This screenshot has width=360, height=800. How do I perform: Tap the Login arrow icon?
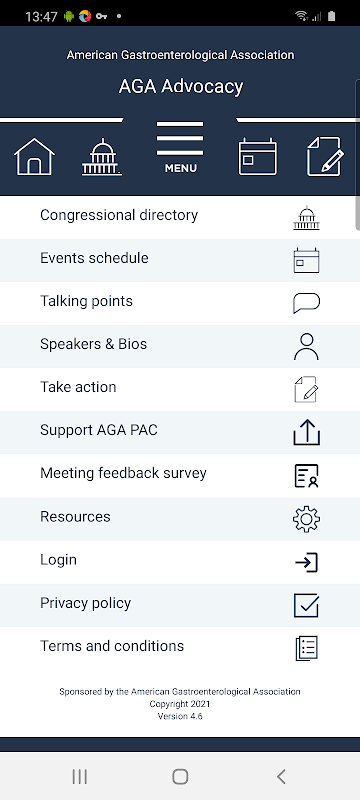(x=306, y=562)
